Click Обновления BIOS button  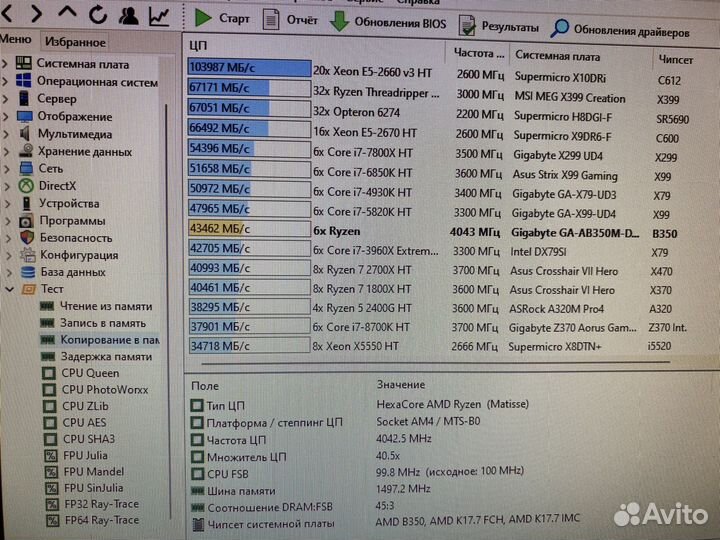coord(388,22)
